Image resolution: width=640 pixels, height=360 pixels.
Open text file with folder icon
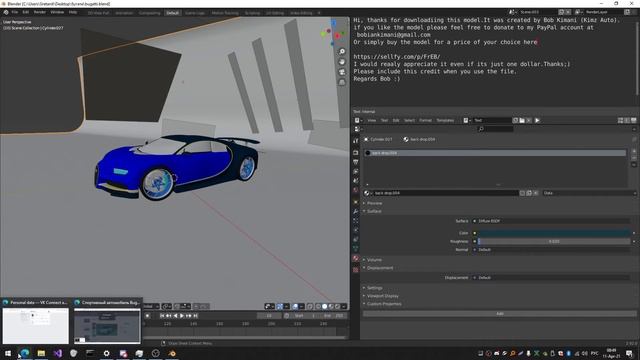[522, 120]
